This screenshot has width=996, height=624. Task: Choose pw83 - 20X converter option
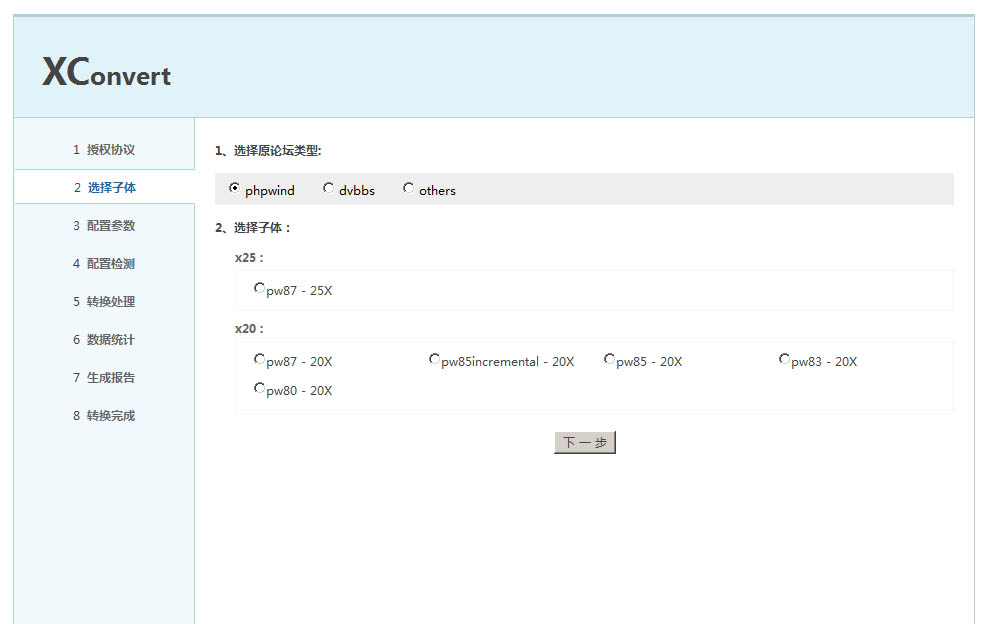785,359
